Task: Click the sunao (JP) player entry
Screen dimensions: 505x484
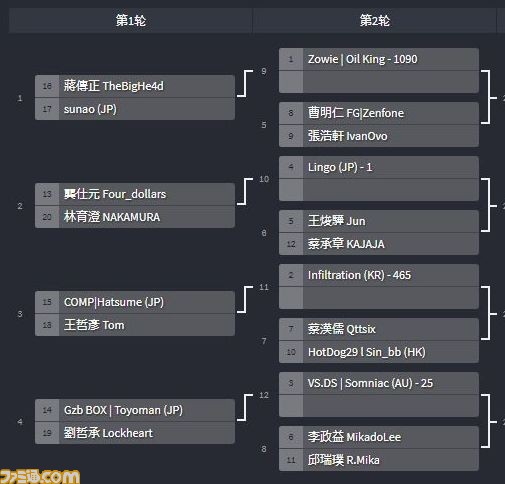Action: pos(135,109)
